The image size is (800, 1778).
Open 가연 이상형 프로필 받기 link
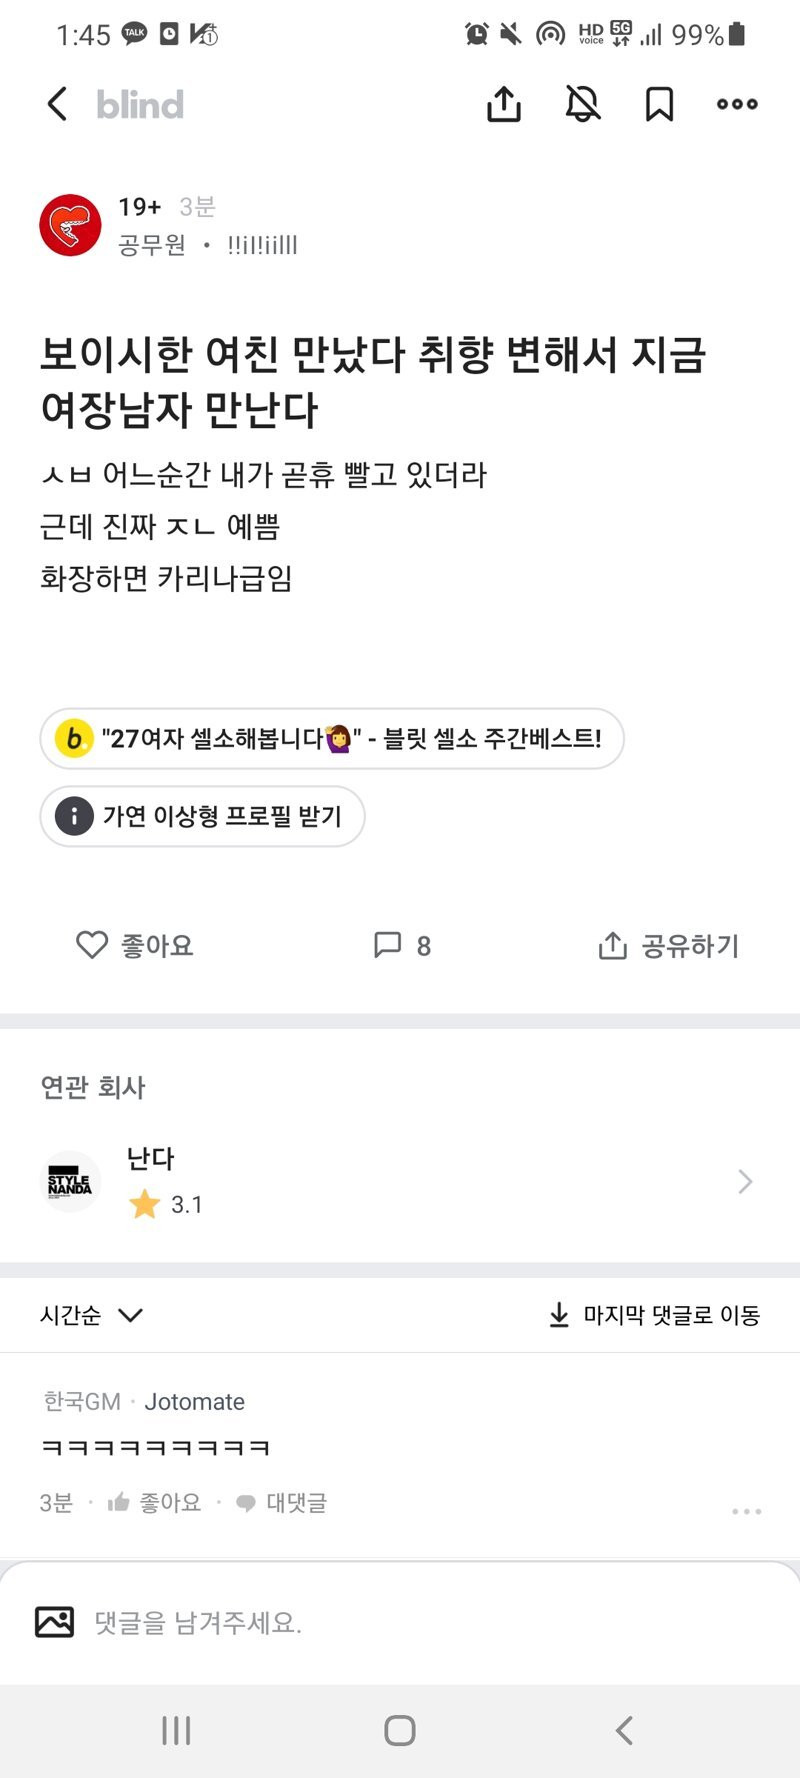point(202,817)
